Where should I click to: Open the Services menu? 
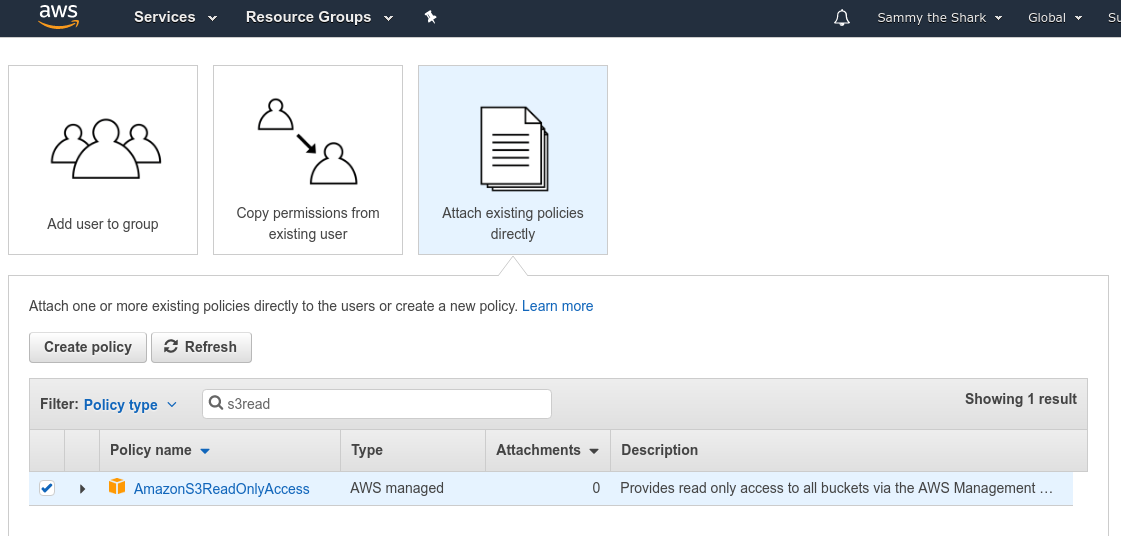tap(175, 17)
